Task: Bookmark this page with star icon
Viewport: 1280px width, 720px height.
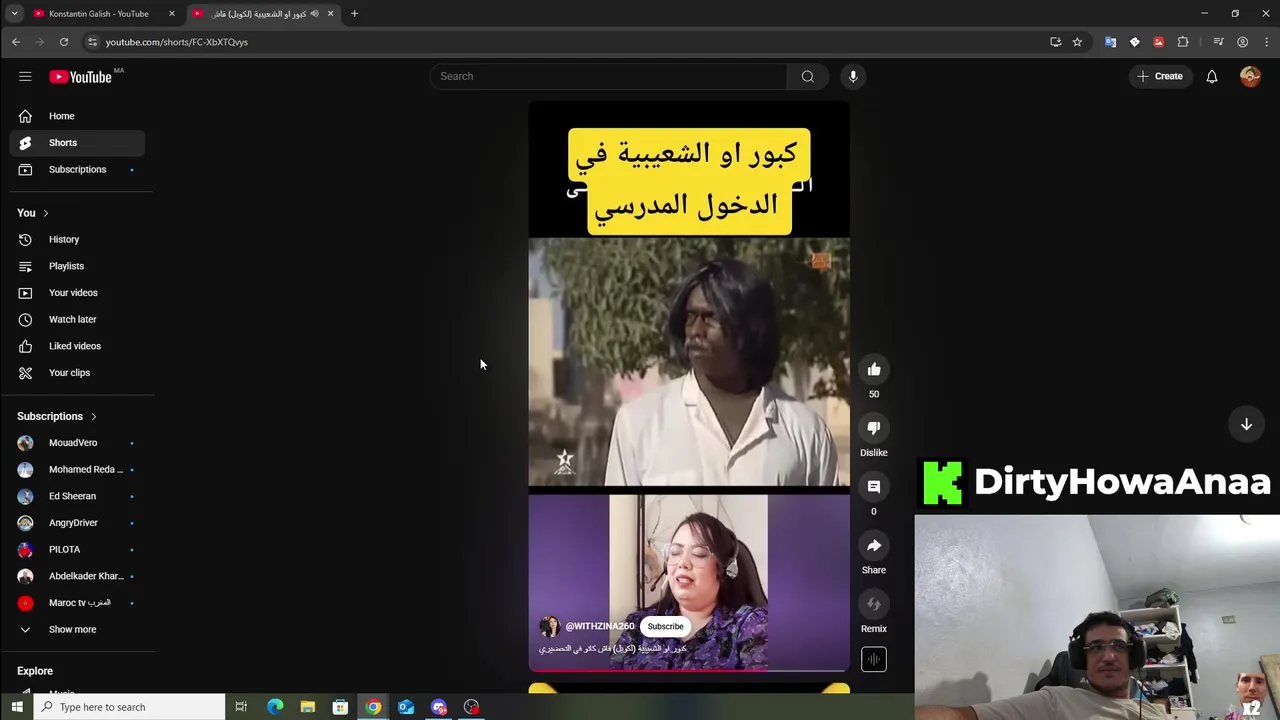Action: click(x=1077, y=42)
